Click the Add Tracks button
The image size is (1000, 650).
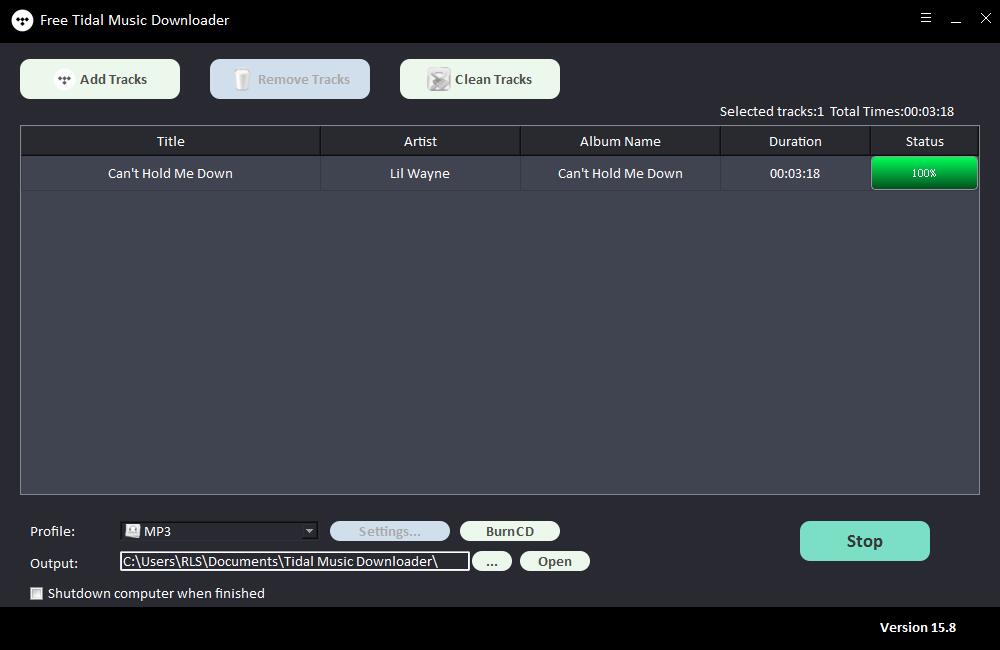pos(100,79)
